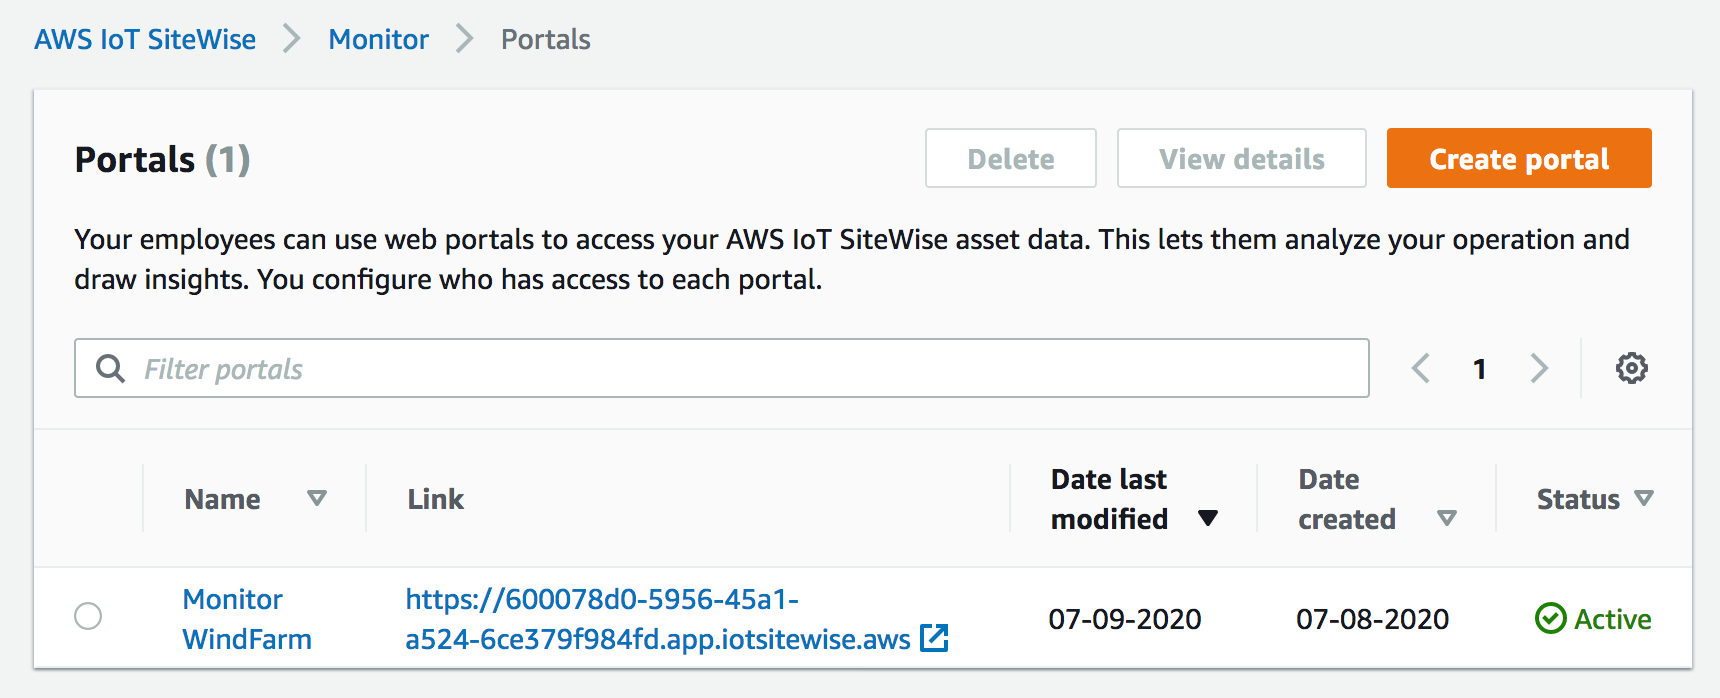Viewport: 1720px width, 698px height.
Task: Sort by Date created arrow
Action: point(1446,518)
